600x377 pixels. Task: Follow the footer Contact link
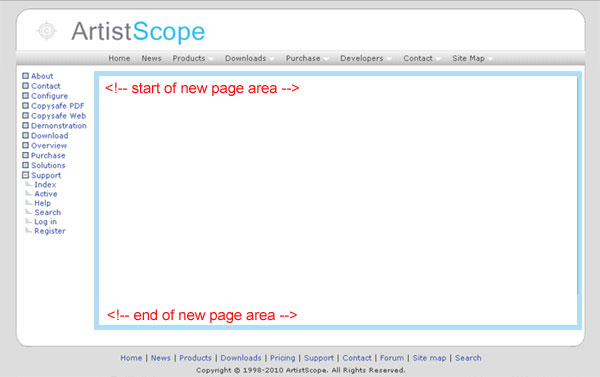click(357, 358)
